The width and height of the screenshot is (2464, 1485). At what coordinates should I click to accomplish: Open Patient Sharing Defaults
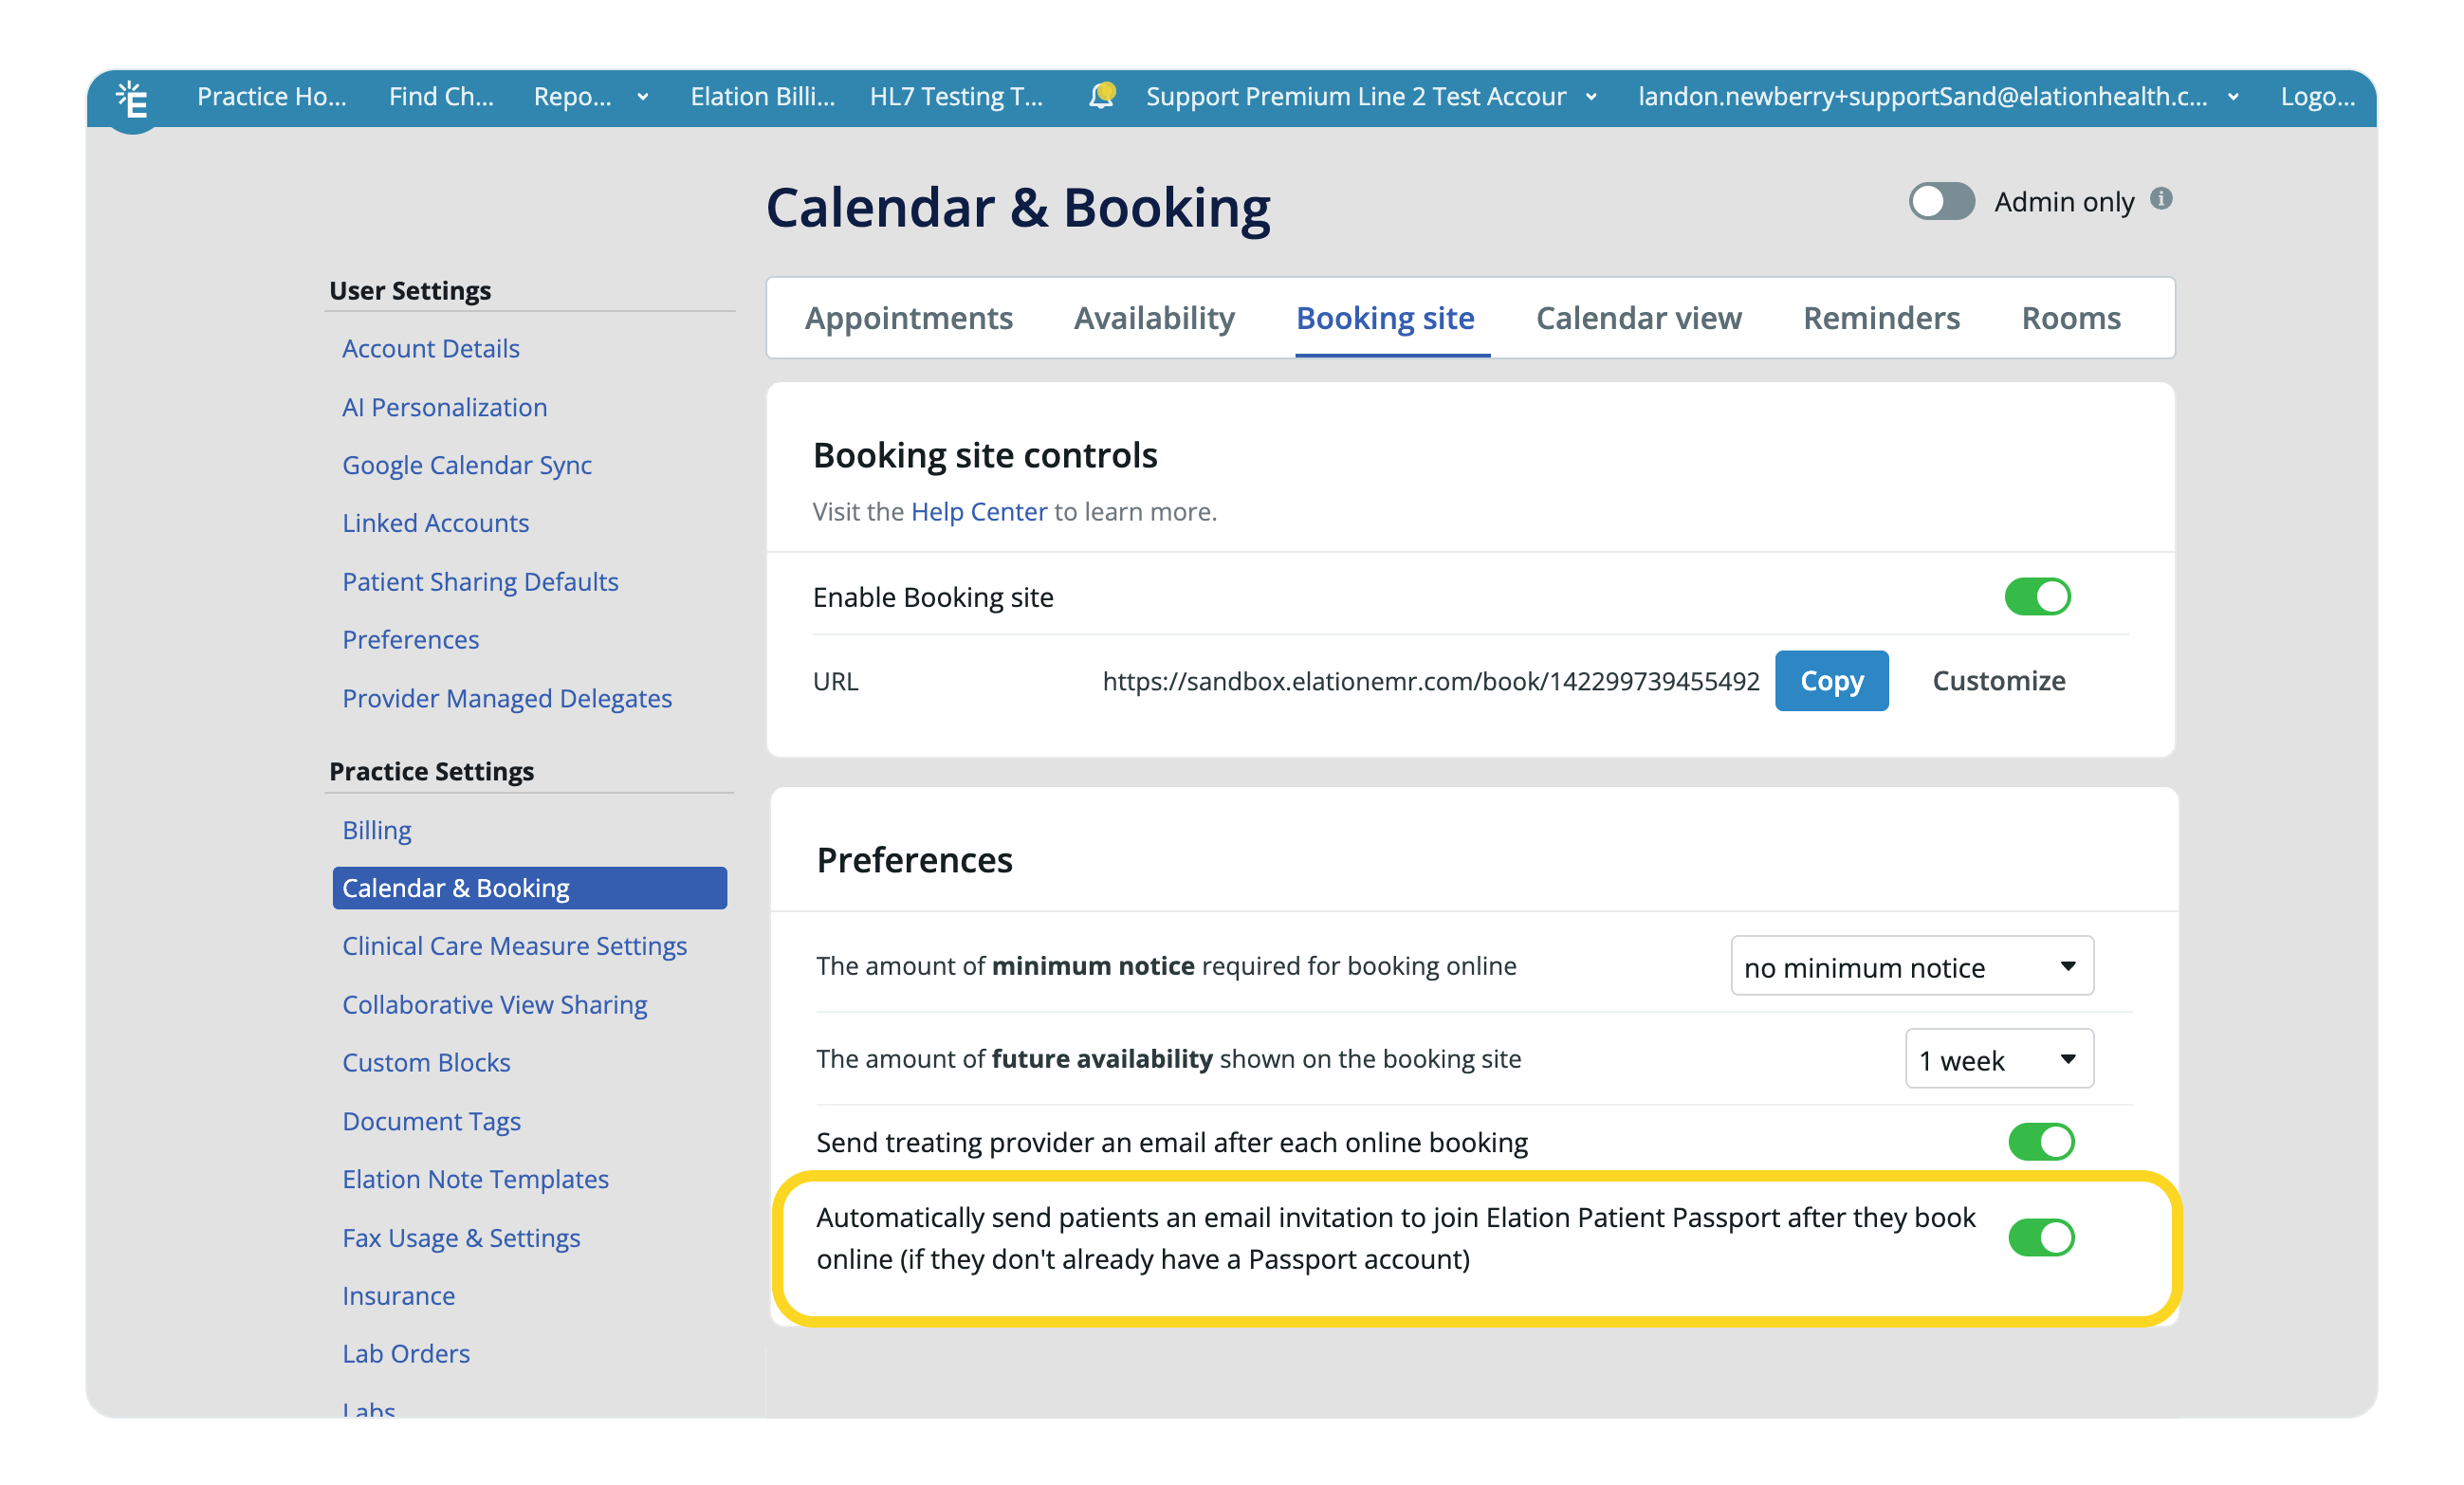480,582
